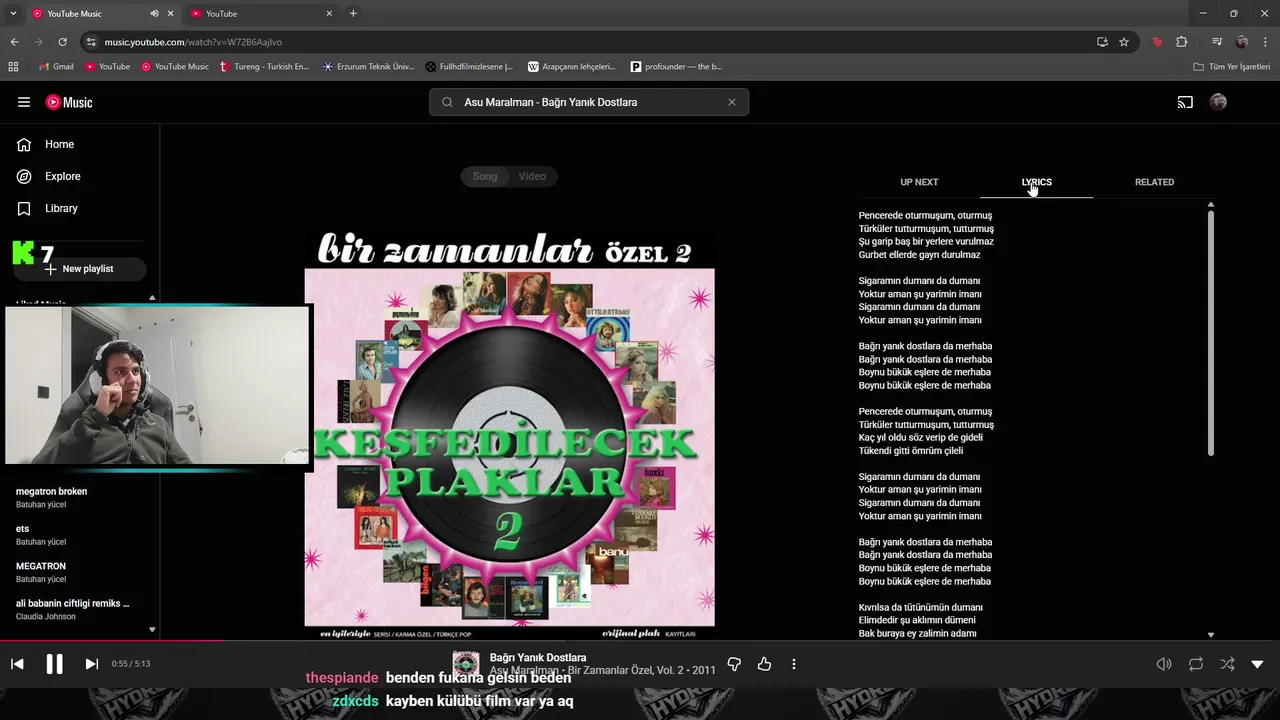Toggle shuffle mode
The image size is (1280, 720).
point(1227,664)
